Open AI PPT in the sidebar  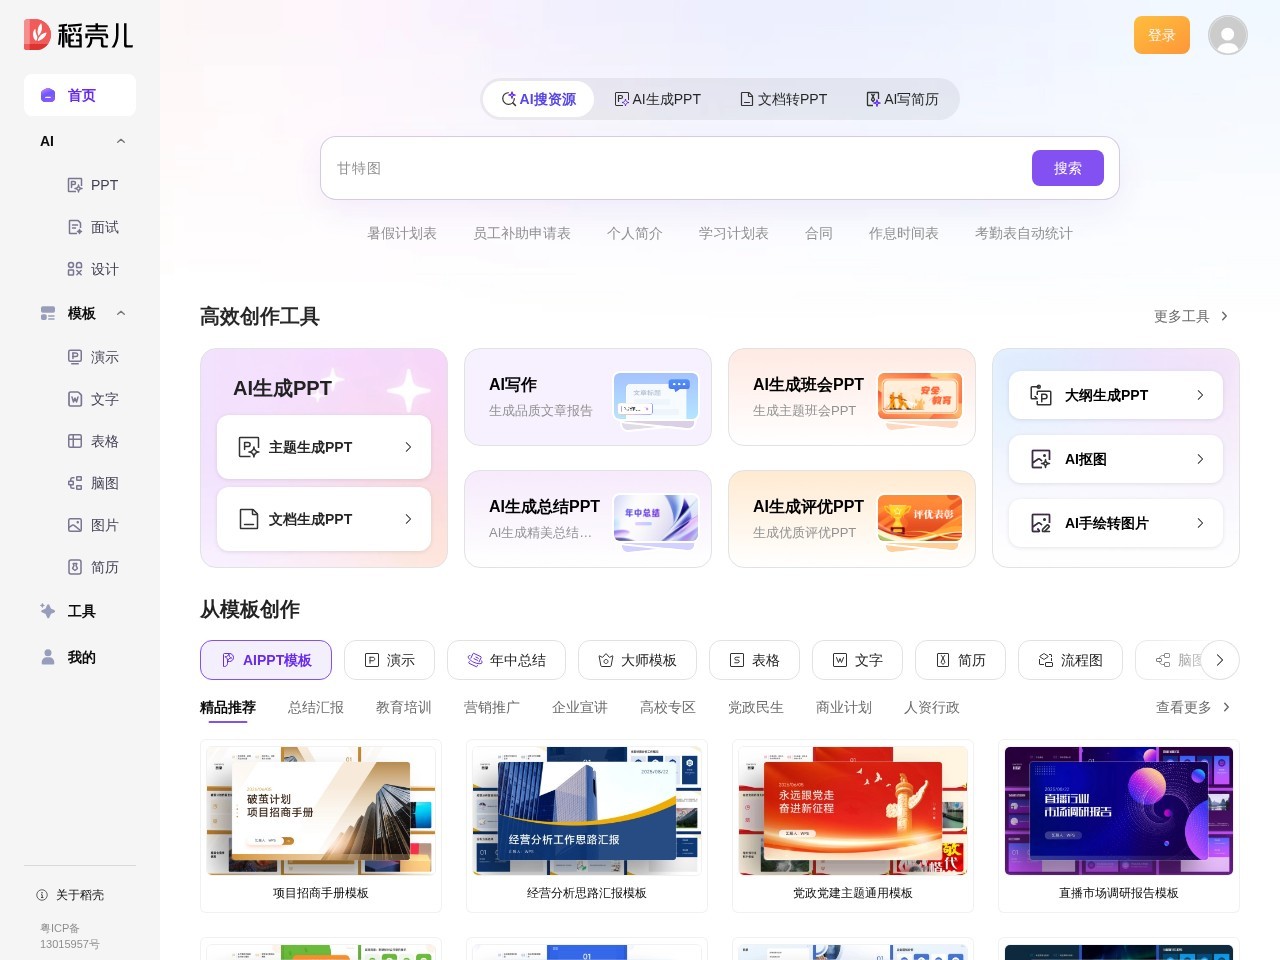pyautogui.click(x=92, y=185)
